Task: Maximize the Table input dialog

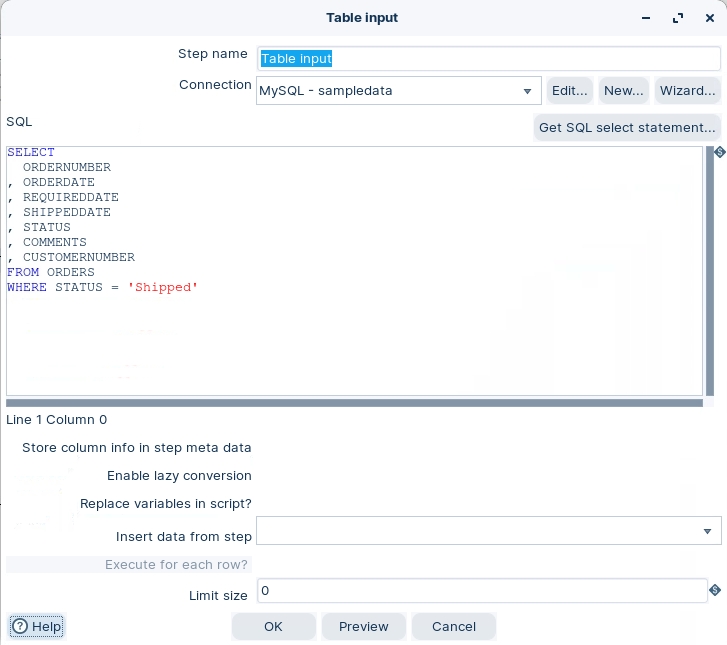Action: [678, 18]
